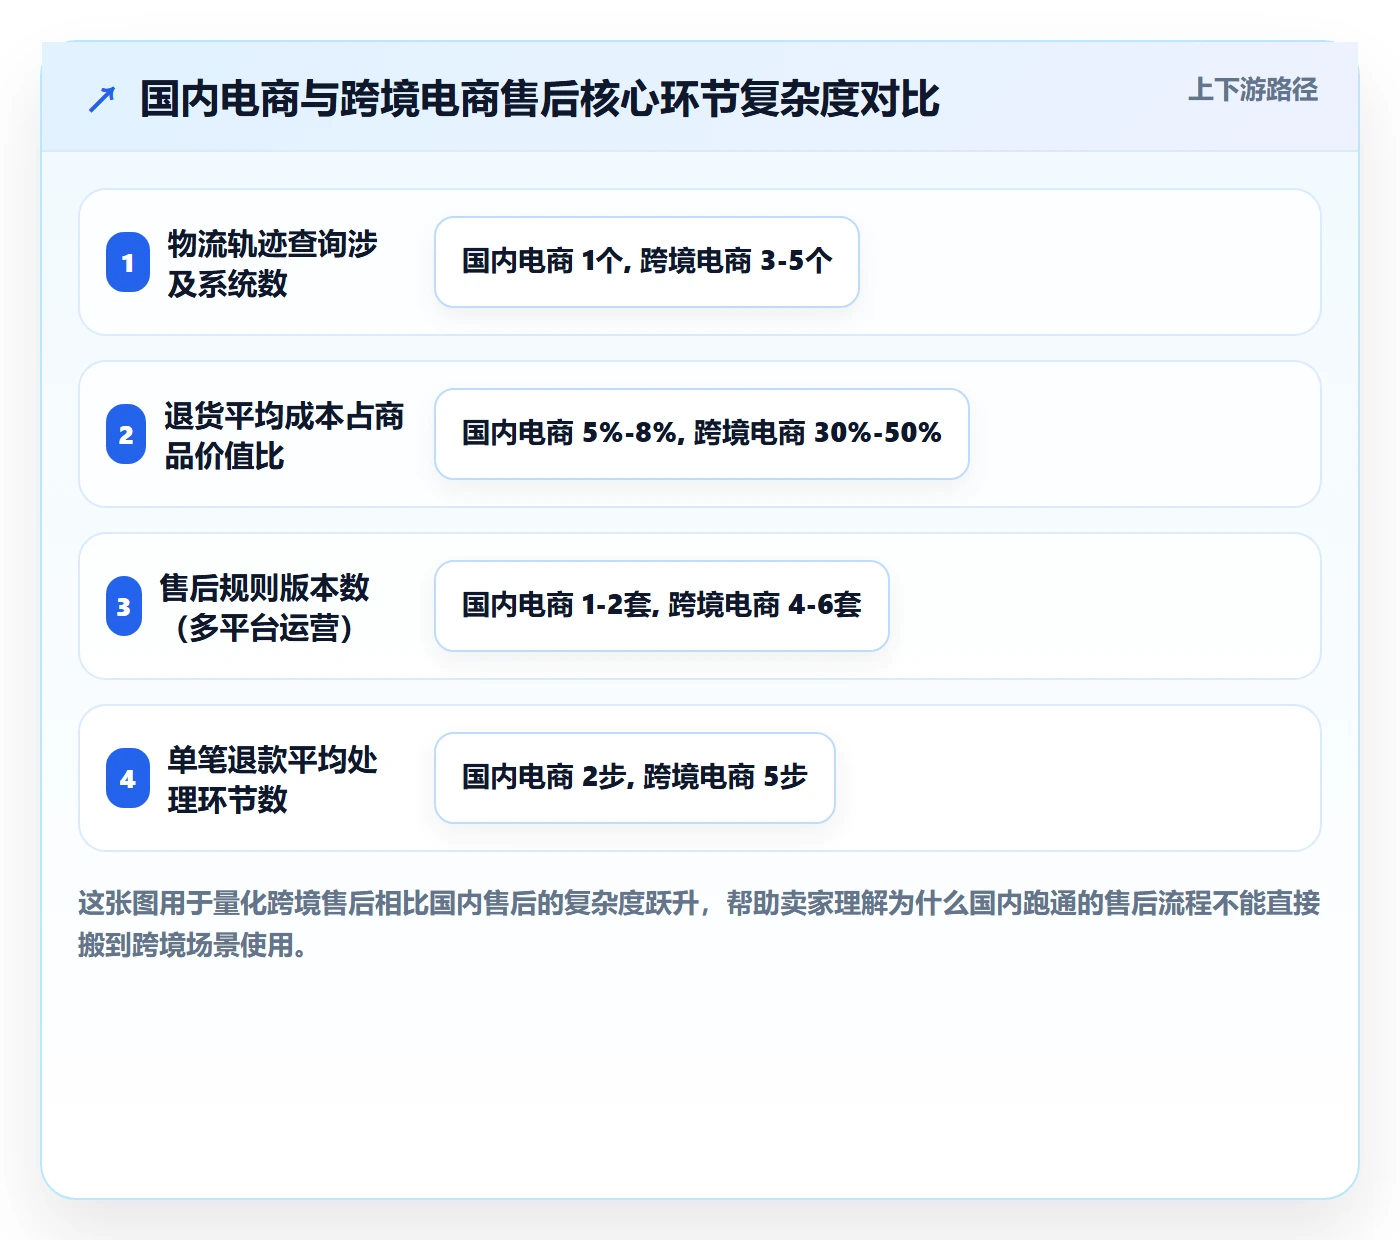Select the label 售后规则版本数（多平台运营）
The width and height of the screenshot is (1400, 1240).
coord(264,607)
